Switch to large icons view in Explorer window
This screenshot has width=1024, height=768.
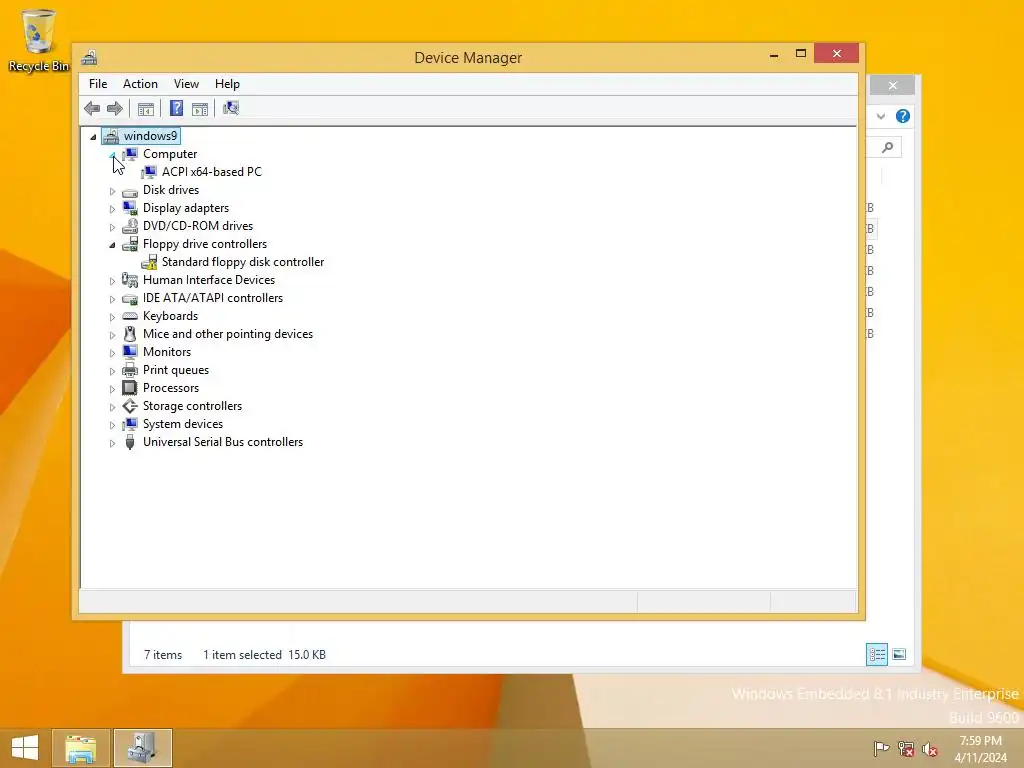click(x=899, y=654)
